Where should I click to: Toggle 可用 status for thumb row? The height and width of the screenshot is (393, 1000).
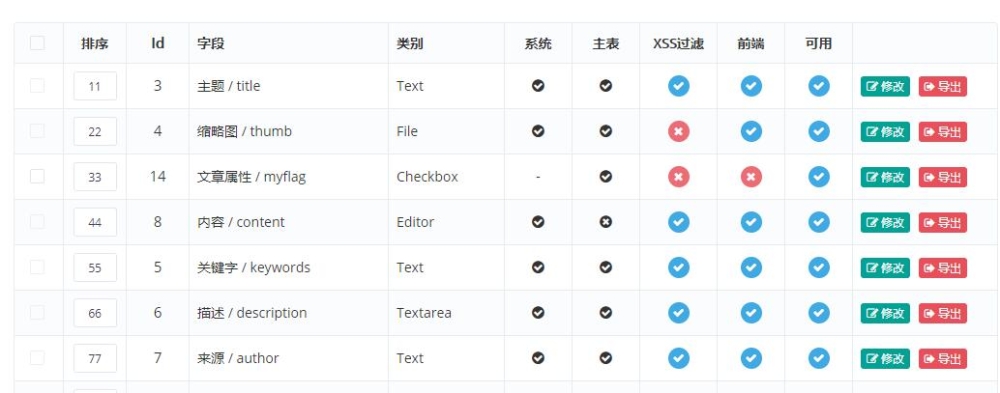[x=819, y=131]
